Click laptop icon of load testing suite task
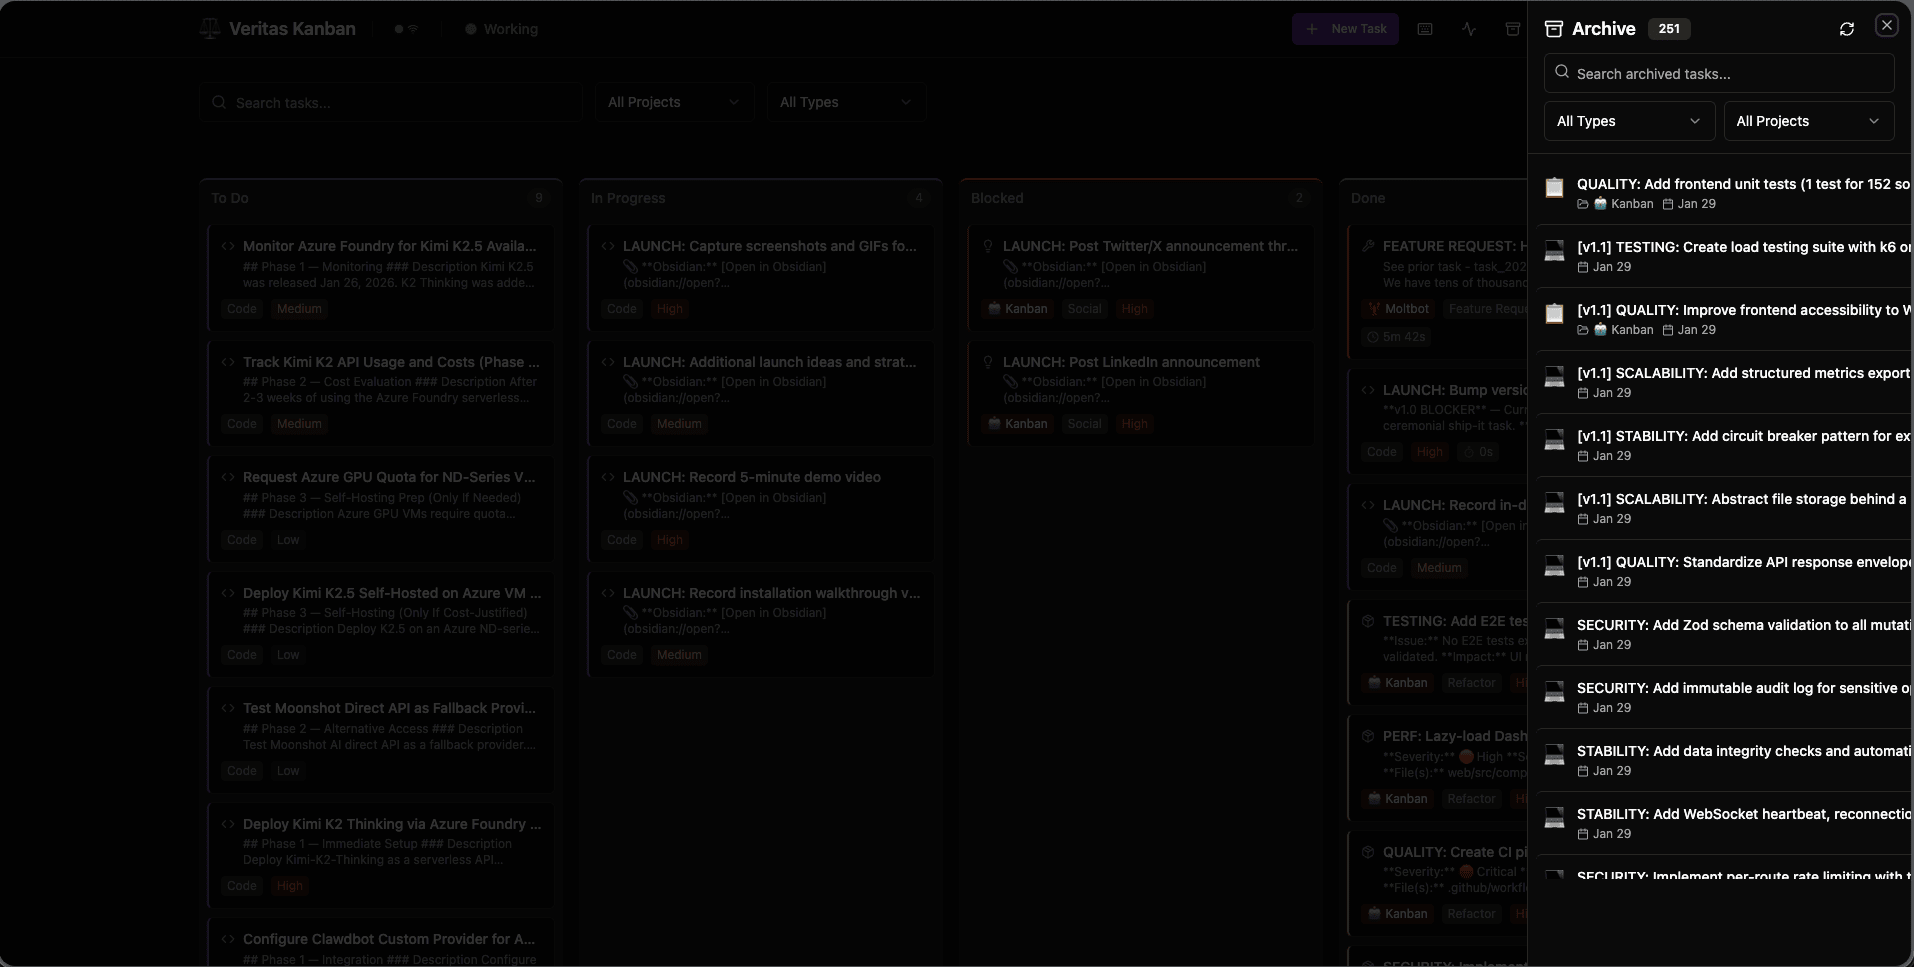The height and width of the screenshot is (967, 1914). tap(1554, 250)
